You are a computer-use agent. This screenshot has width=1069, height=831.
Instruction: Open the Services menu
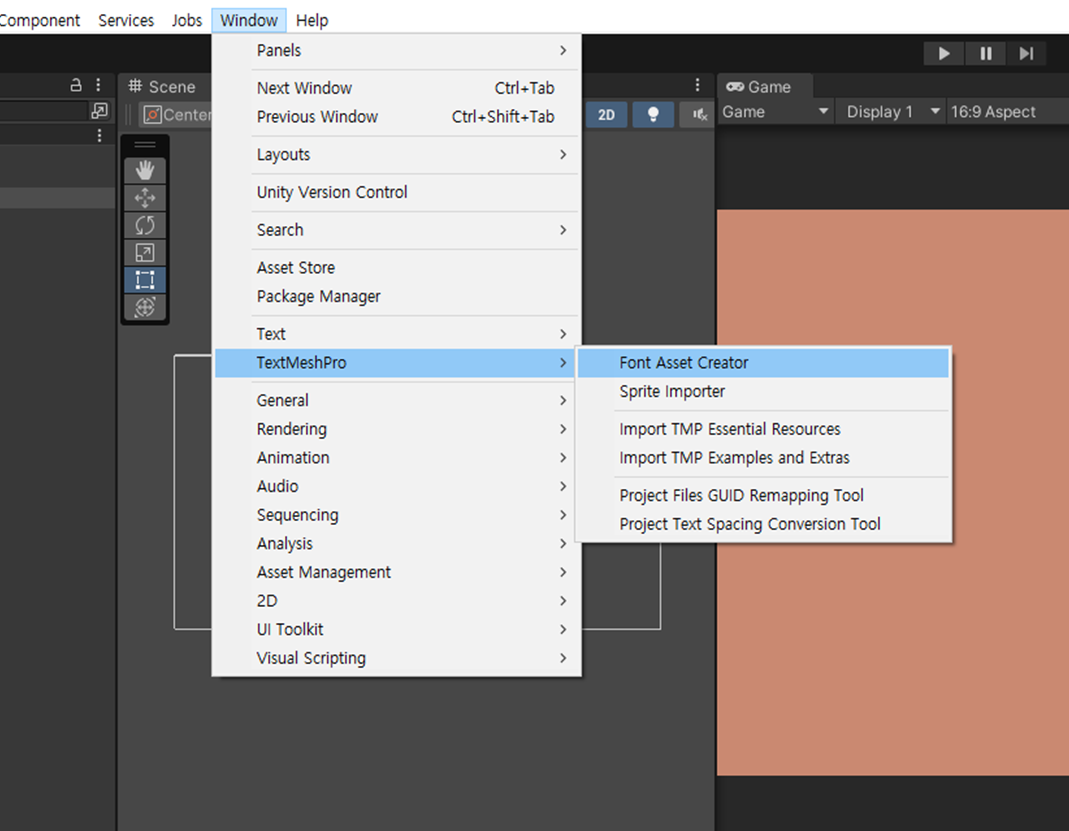126,20
